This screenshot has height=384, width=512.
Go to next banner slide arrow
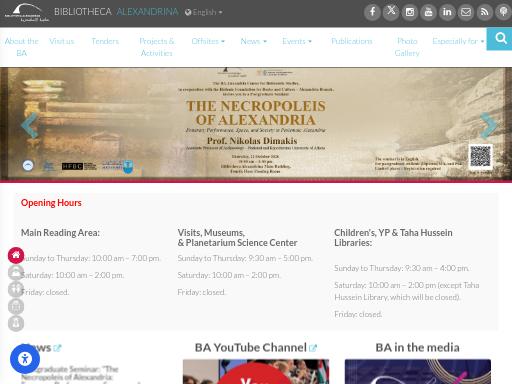pyautogui.click(x=489, y=125)
